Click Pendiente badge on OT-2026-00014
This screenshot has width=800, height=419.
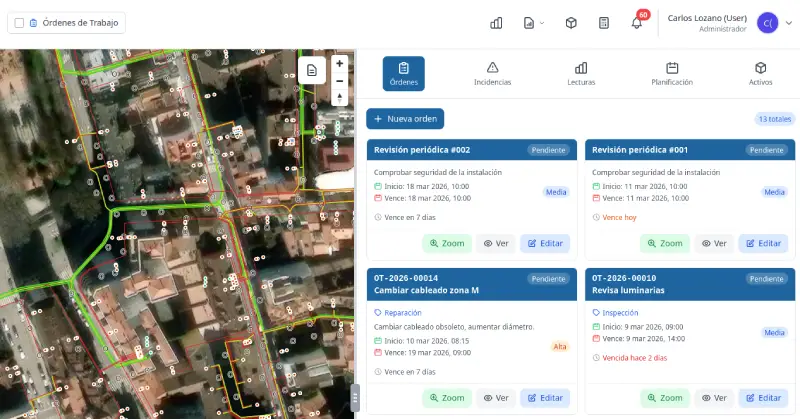[x=548, y=279]
